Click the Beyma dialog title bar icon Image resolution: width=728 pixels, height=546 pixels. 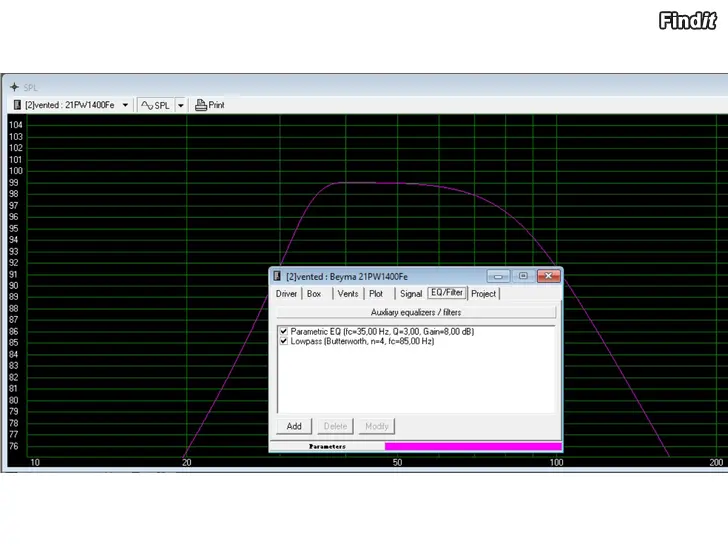[x=277, y=276]
